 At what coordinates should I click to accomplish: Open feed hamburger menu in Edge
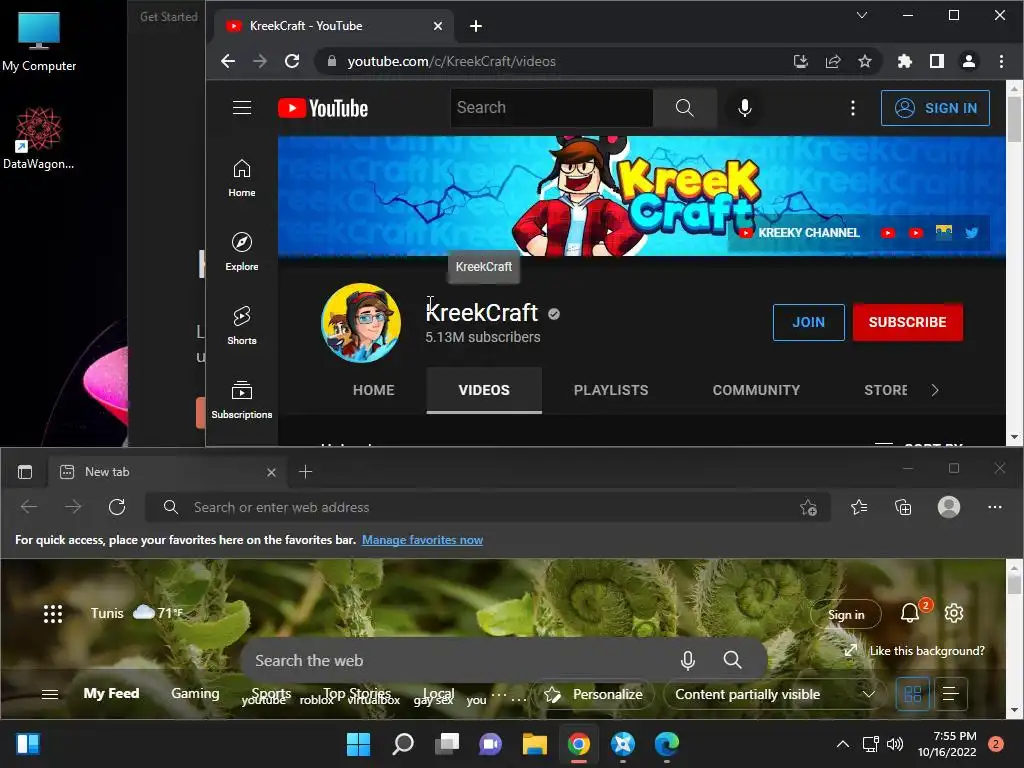point(50,694)
